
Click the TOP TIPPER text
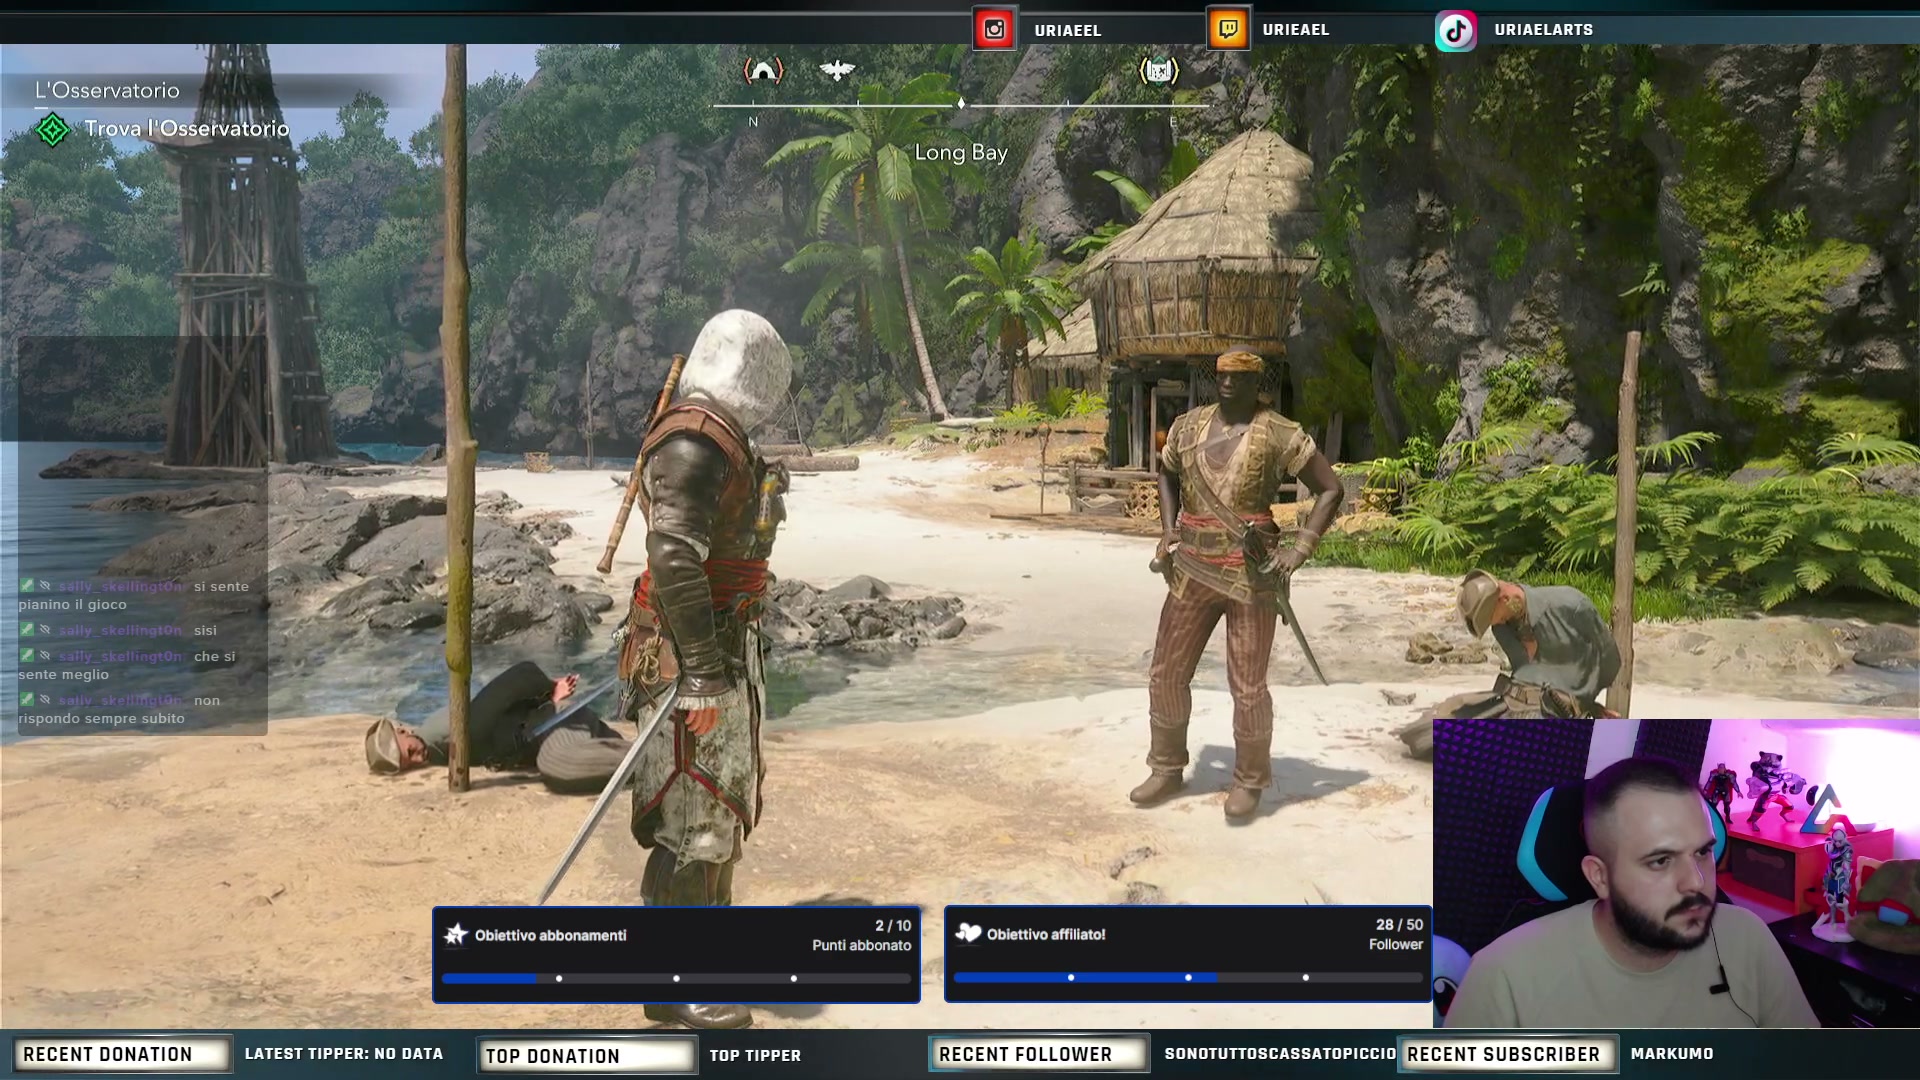pos(755,1055)
